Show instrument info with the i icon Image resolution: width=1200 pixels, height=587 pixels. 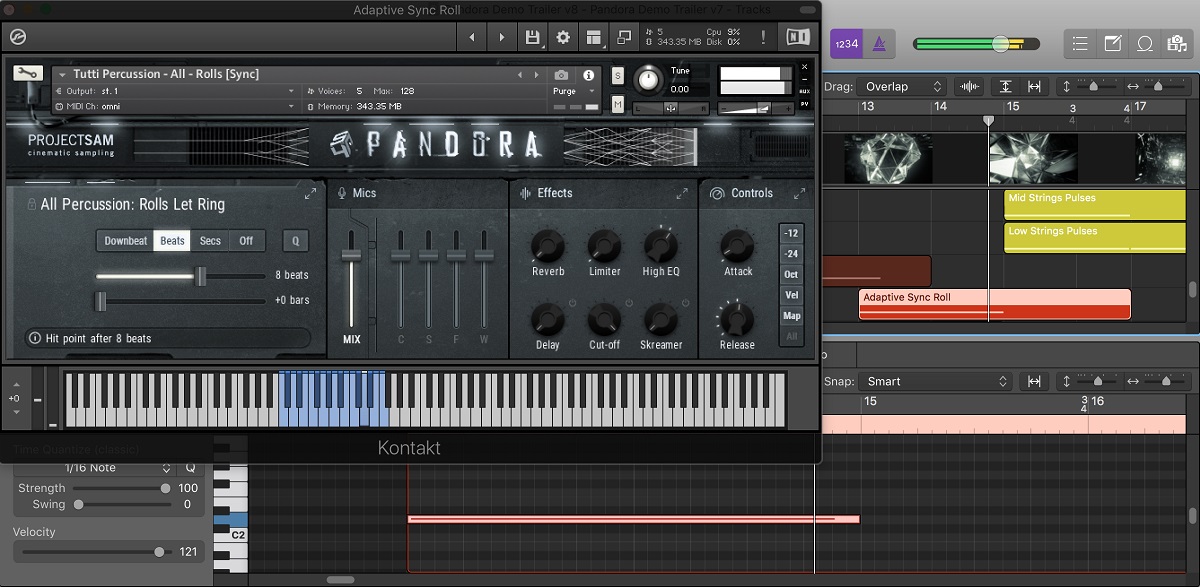point(589,75)
